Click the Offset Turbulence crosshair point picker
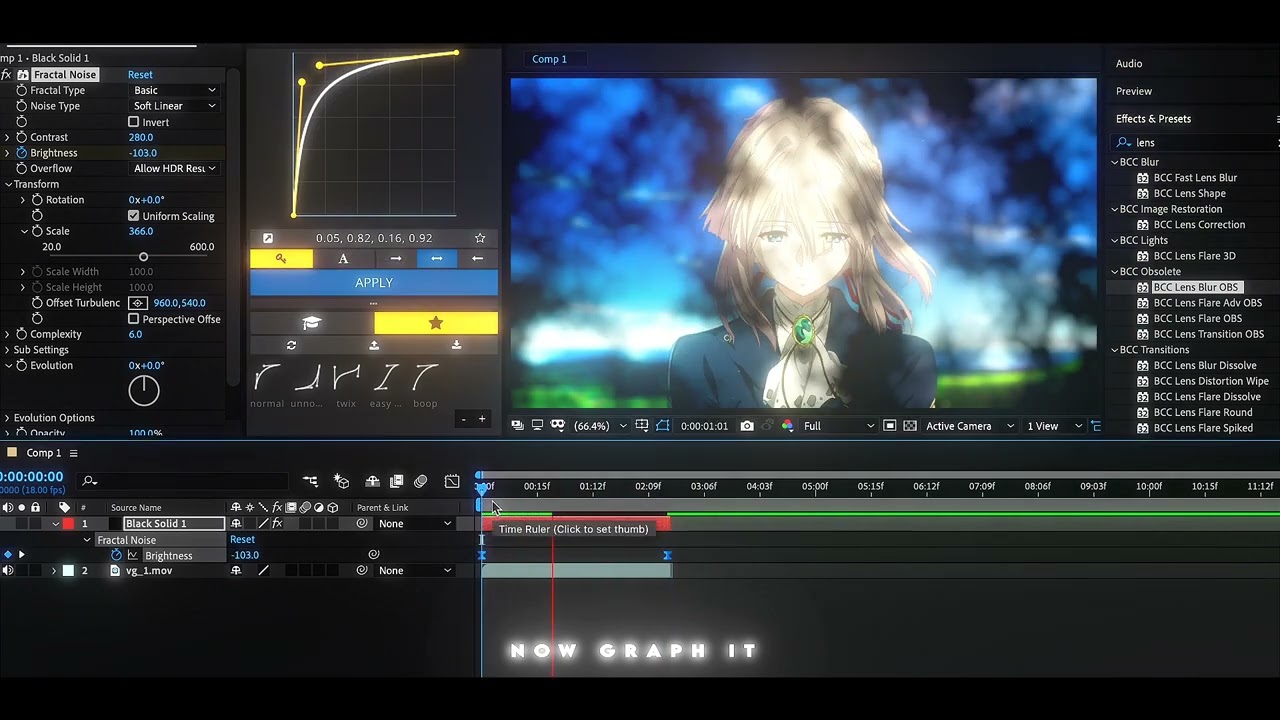 coord(138,303)
